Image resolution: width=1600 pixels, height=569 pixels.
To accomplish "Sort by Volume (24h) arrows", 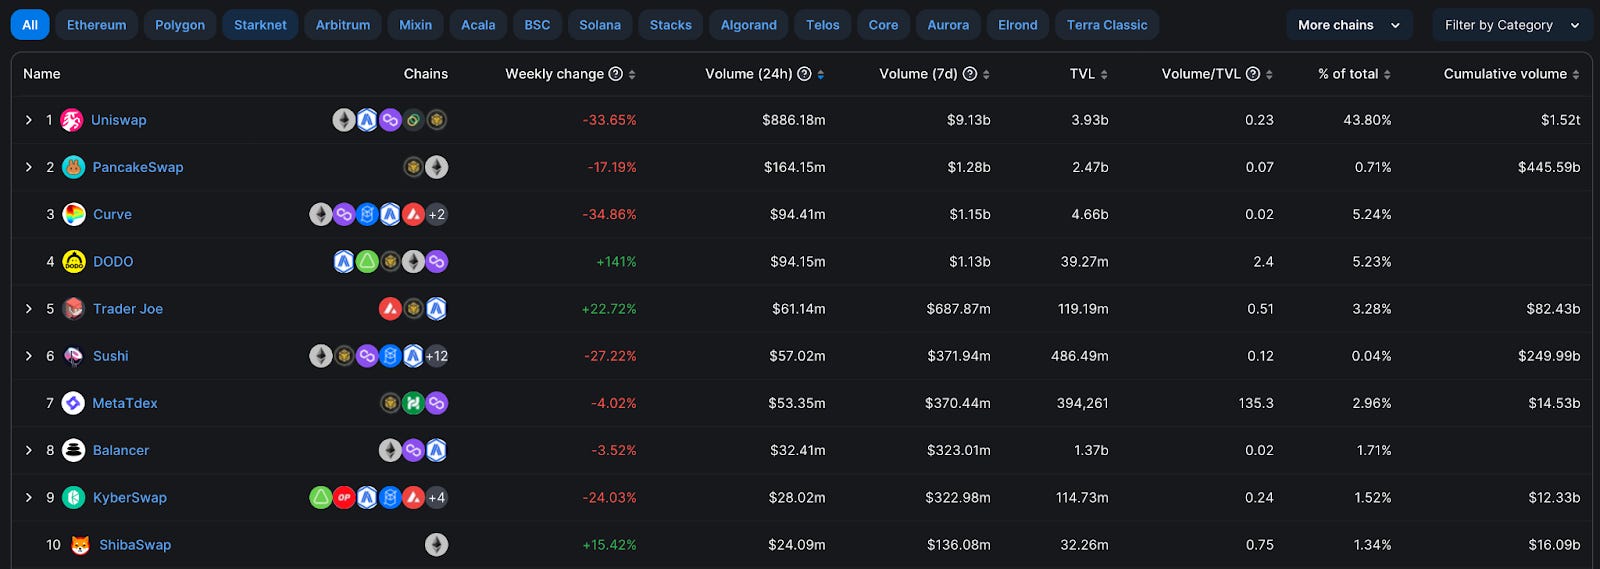I will pos(821,74).
